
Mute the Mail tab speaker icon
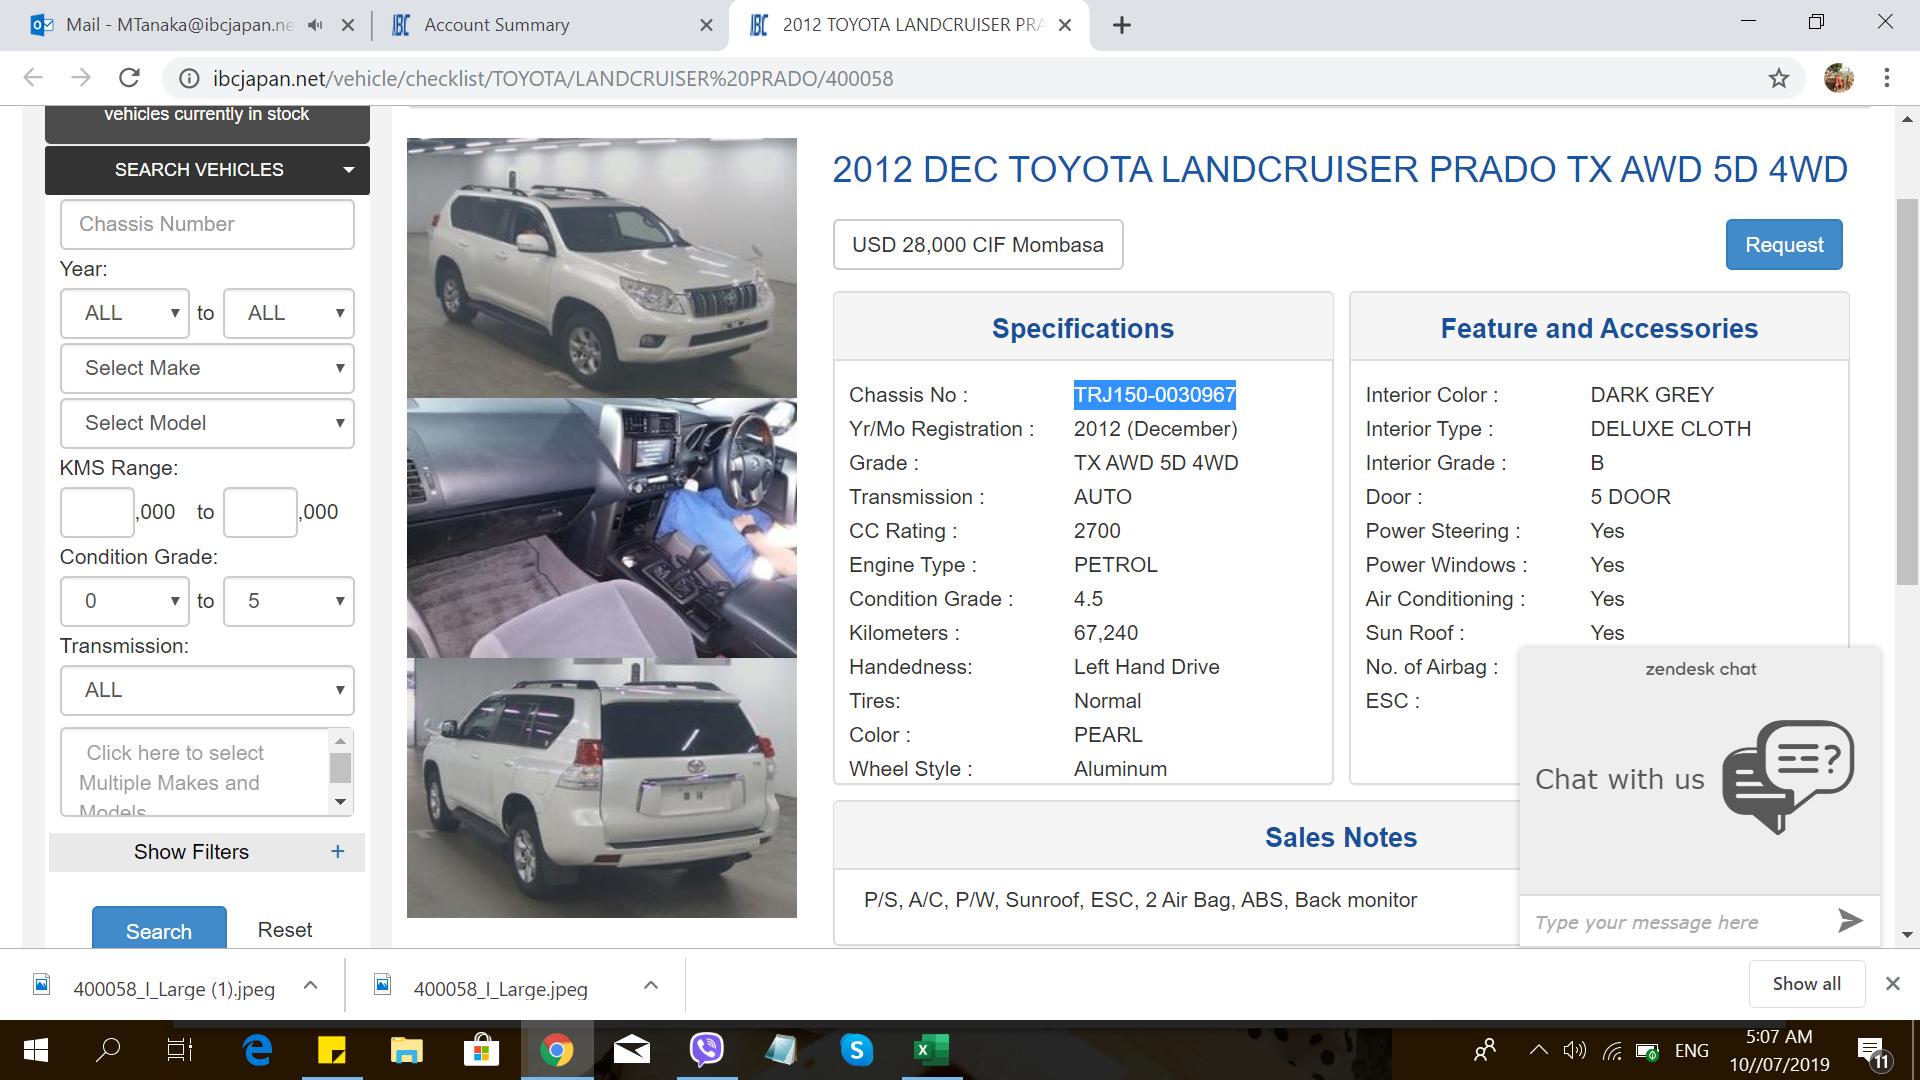click(315, 25)
